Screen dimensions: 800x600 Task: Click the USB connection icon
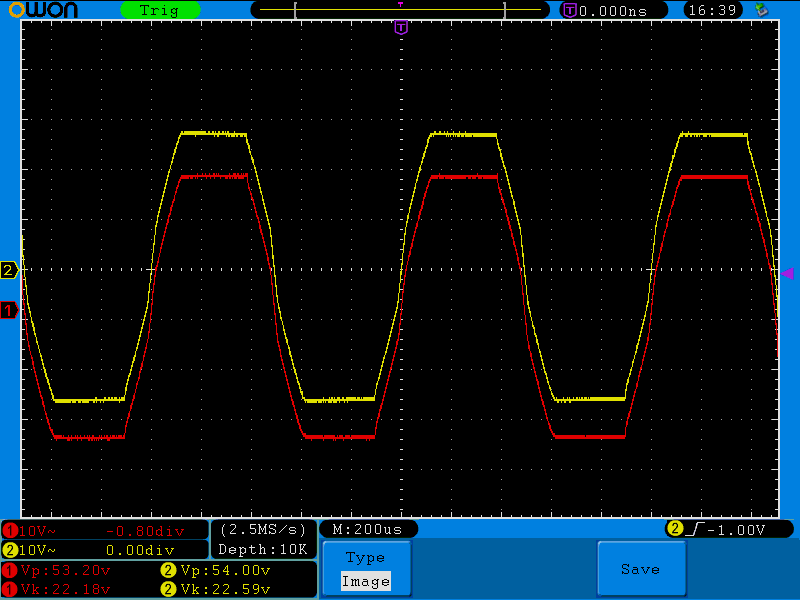(x=761, y=10)
